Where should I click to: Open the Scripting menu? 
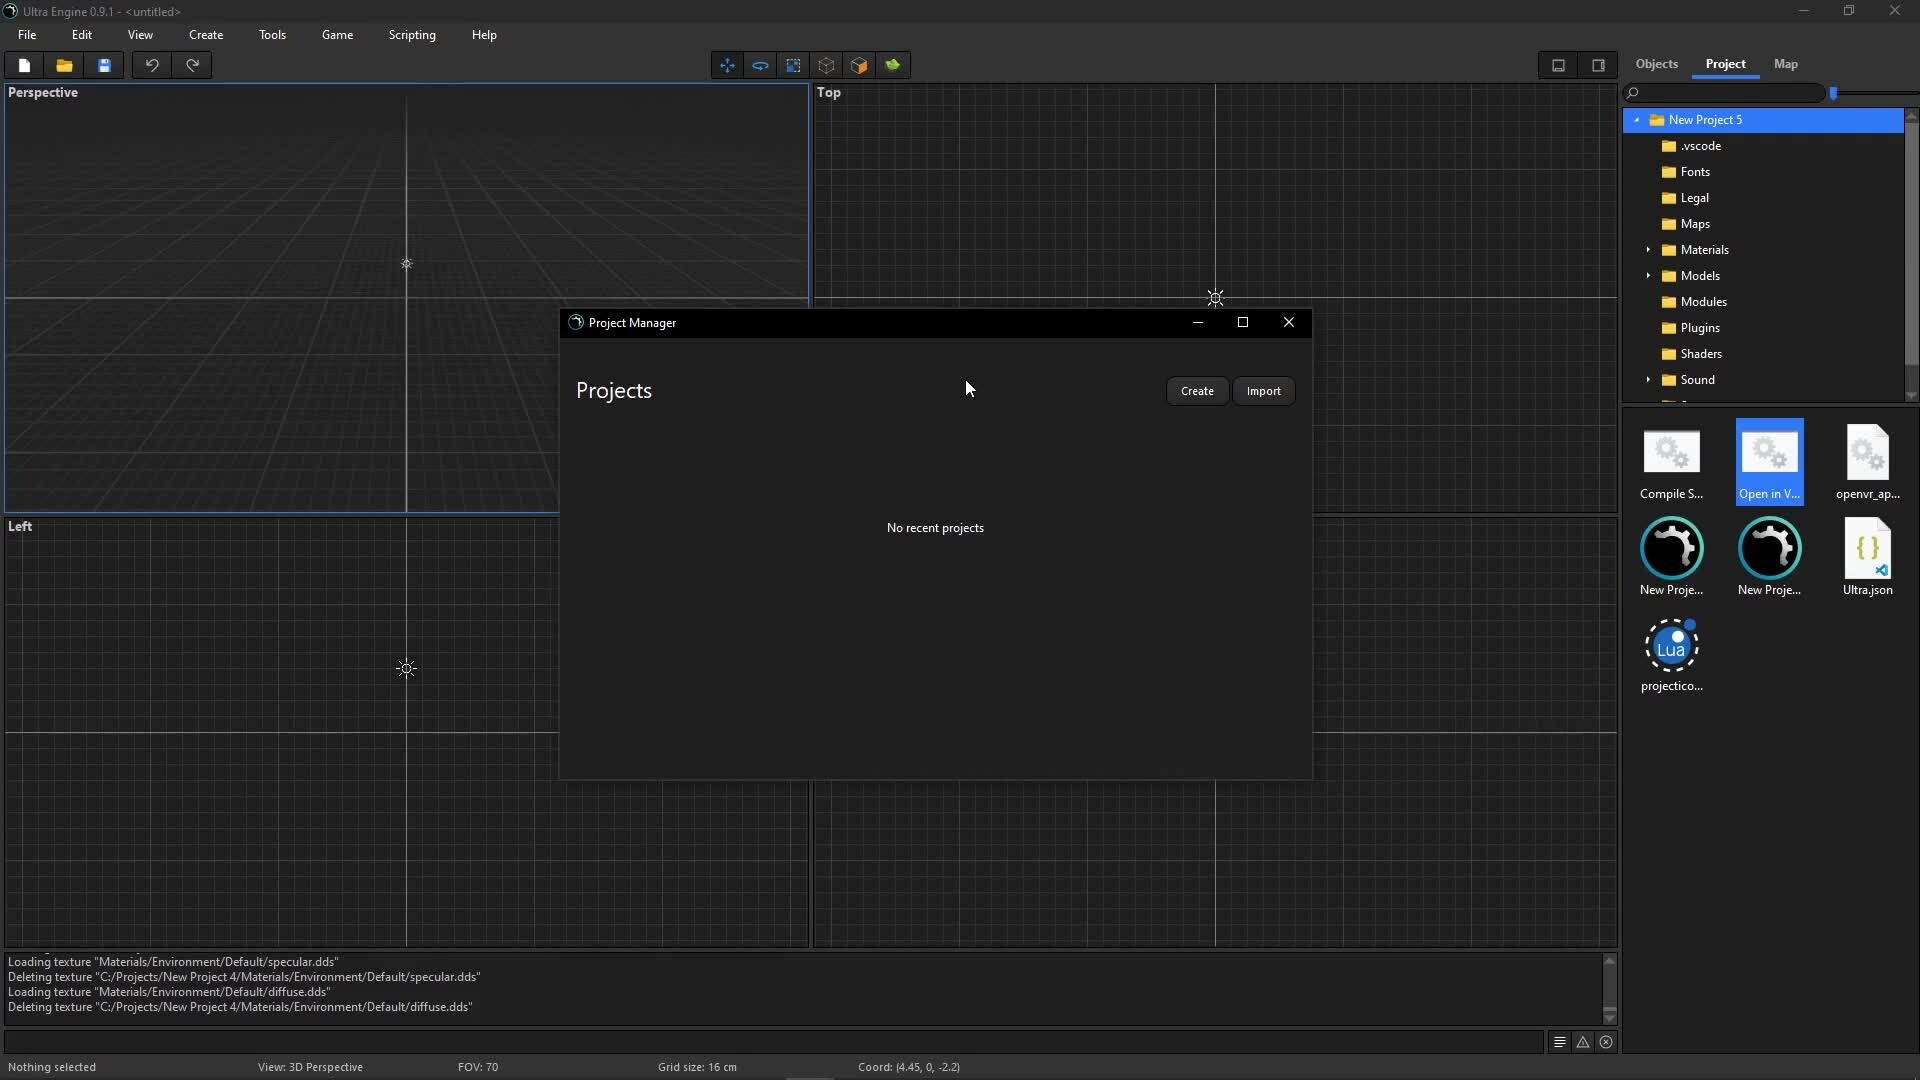click(412, 35)
